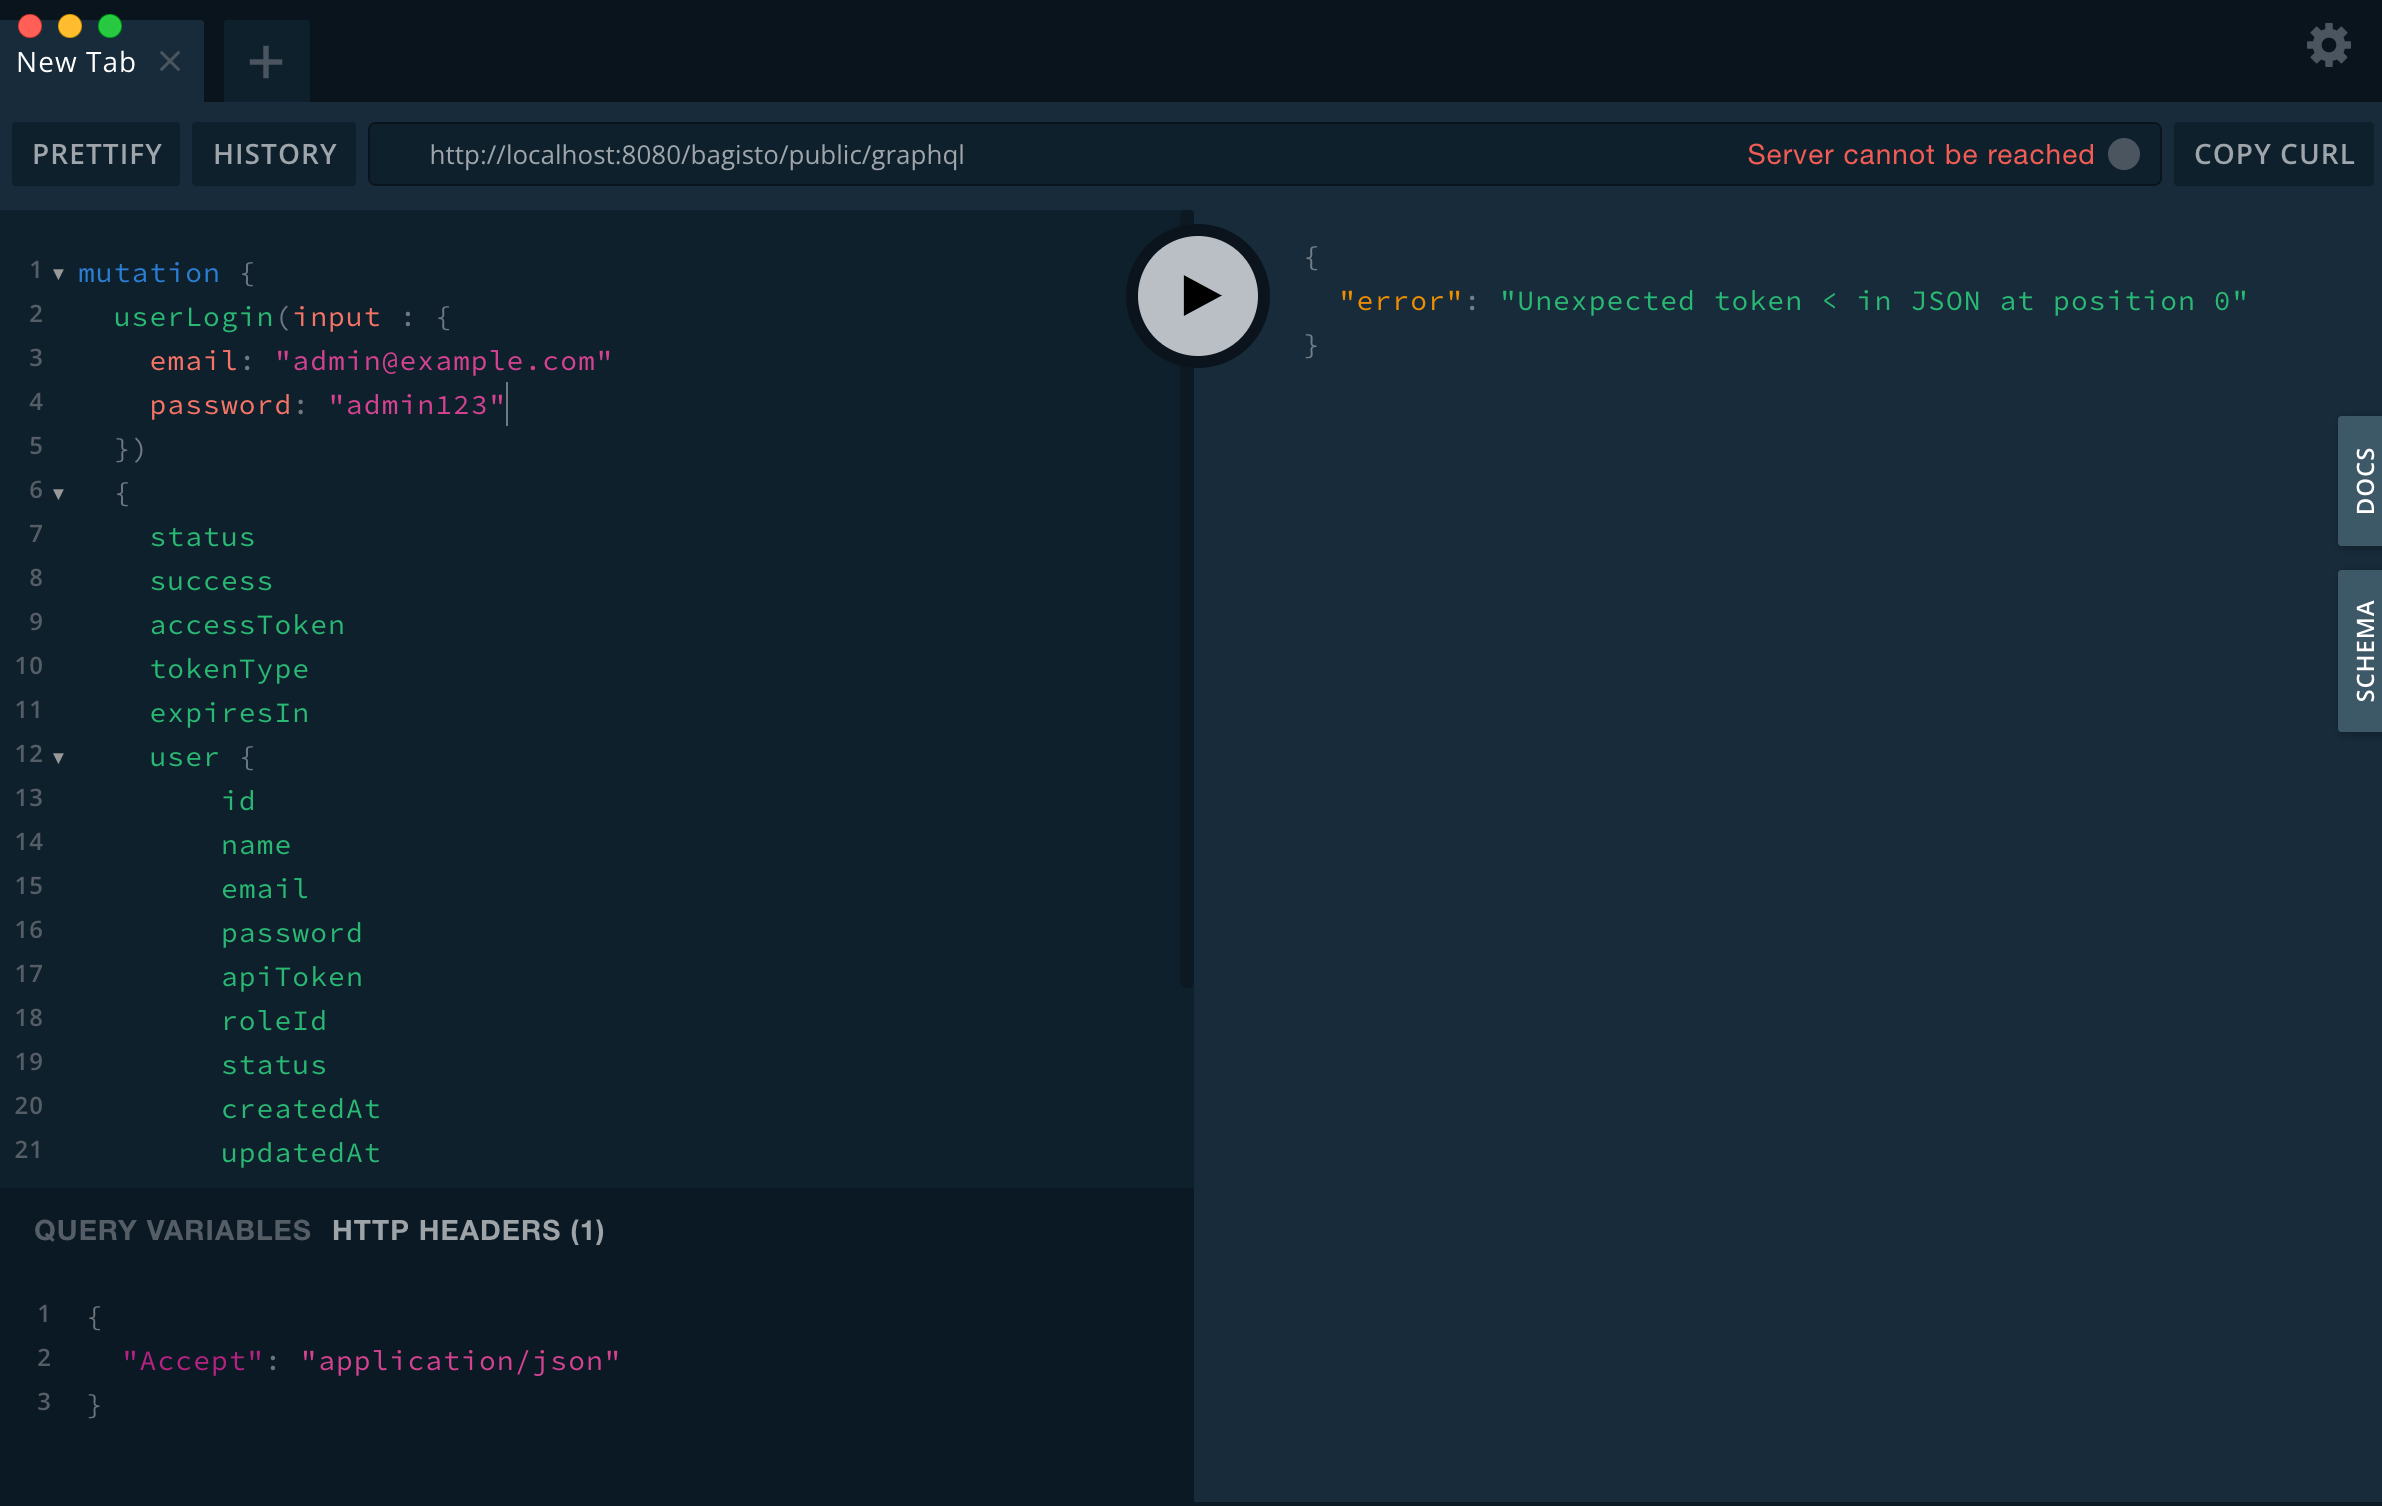The height and width of the screenshot is (1506, 2382).
Task: Click the createdAt field in the query
Action: pyautogui.click(x=301, y=1109)
